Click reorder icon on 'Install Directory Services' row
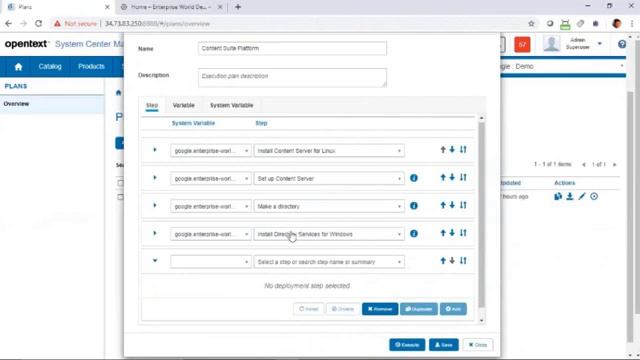 463,233
